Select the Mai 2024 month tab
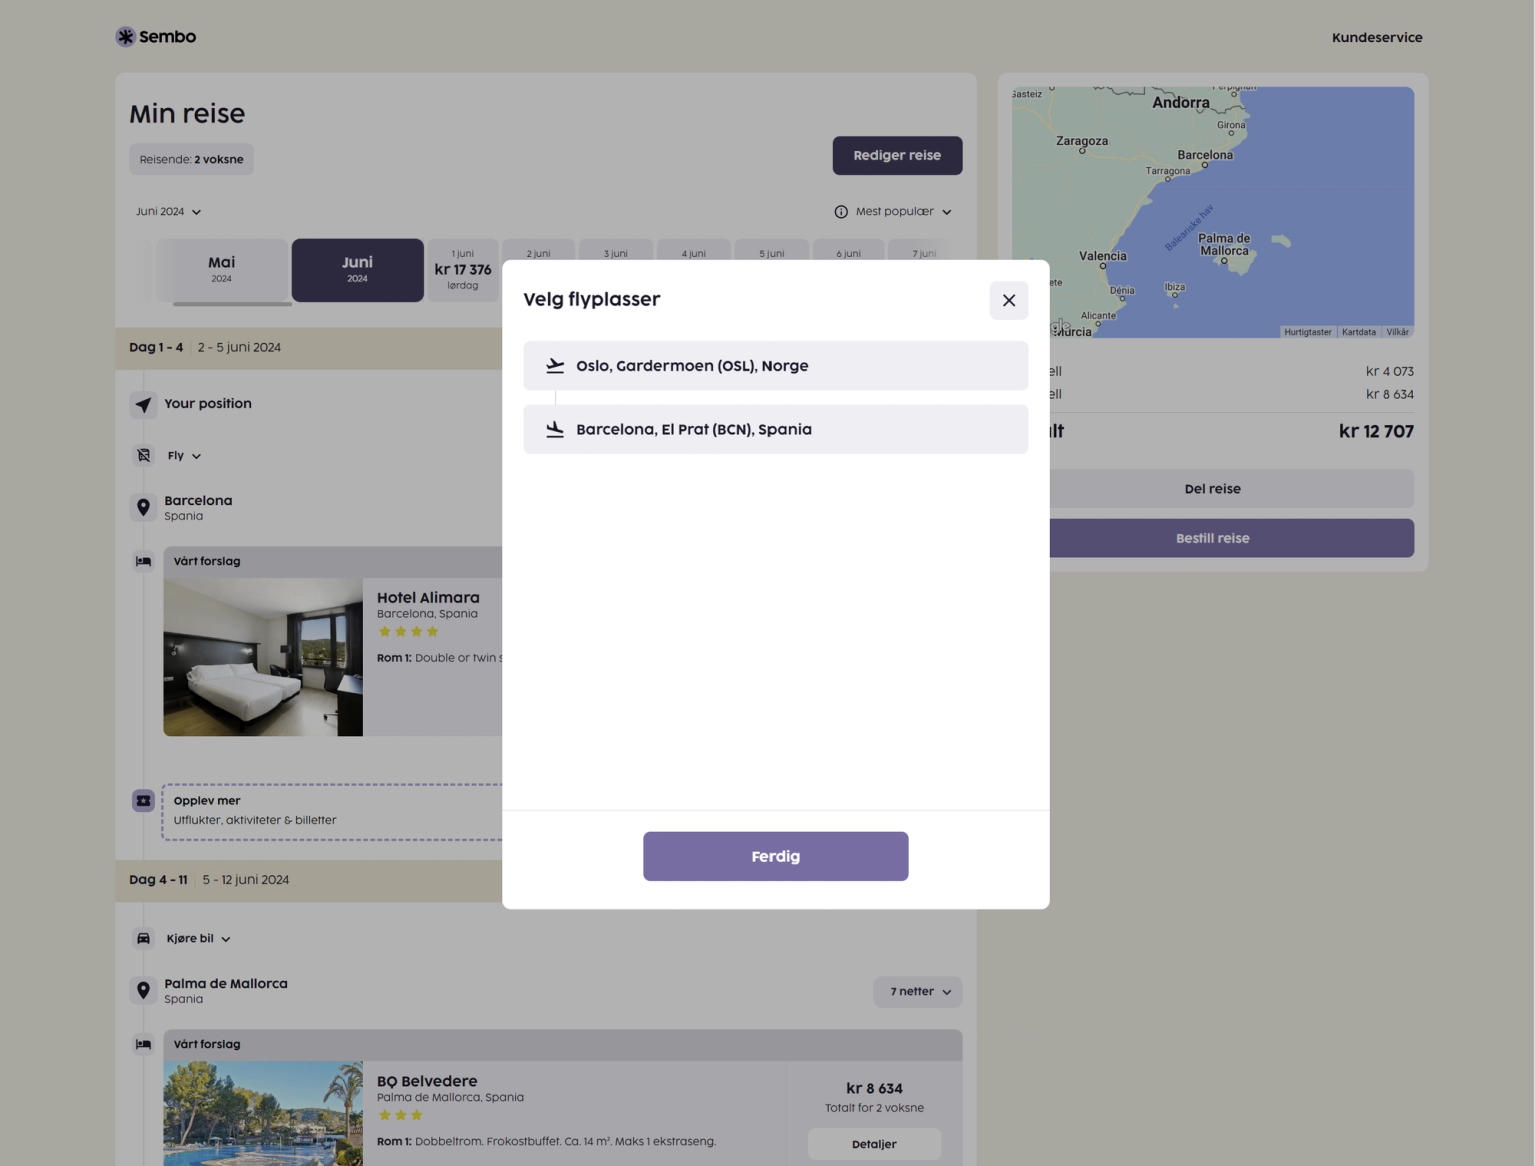Viewport: 1535px width, 1166px height. [x=221, y=269]
